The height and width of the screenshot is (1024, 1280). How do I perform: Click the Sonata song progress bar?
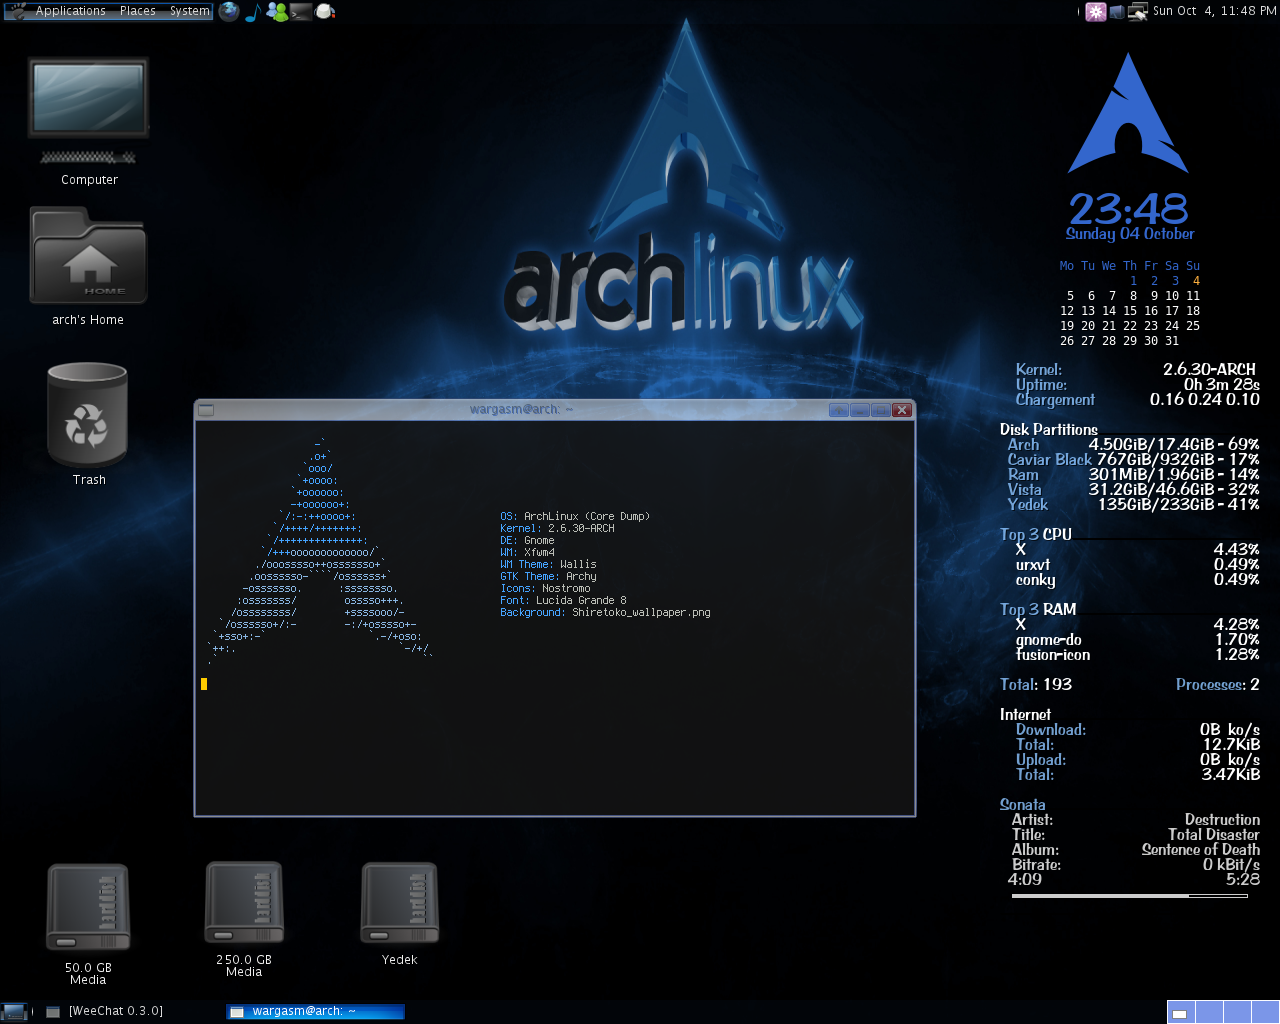coord(1129,896)
